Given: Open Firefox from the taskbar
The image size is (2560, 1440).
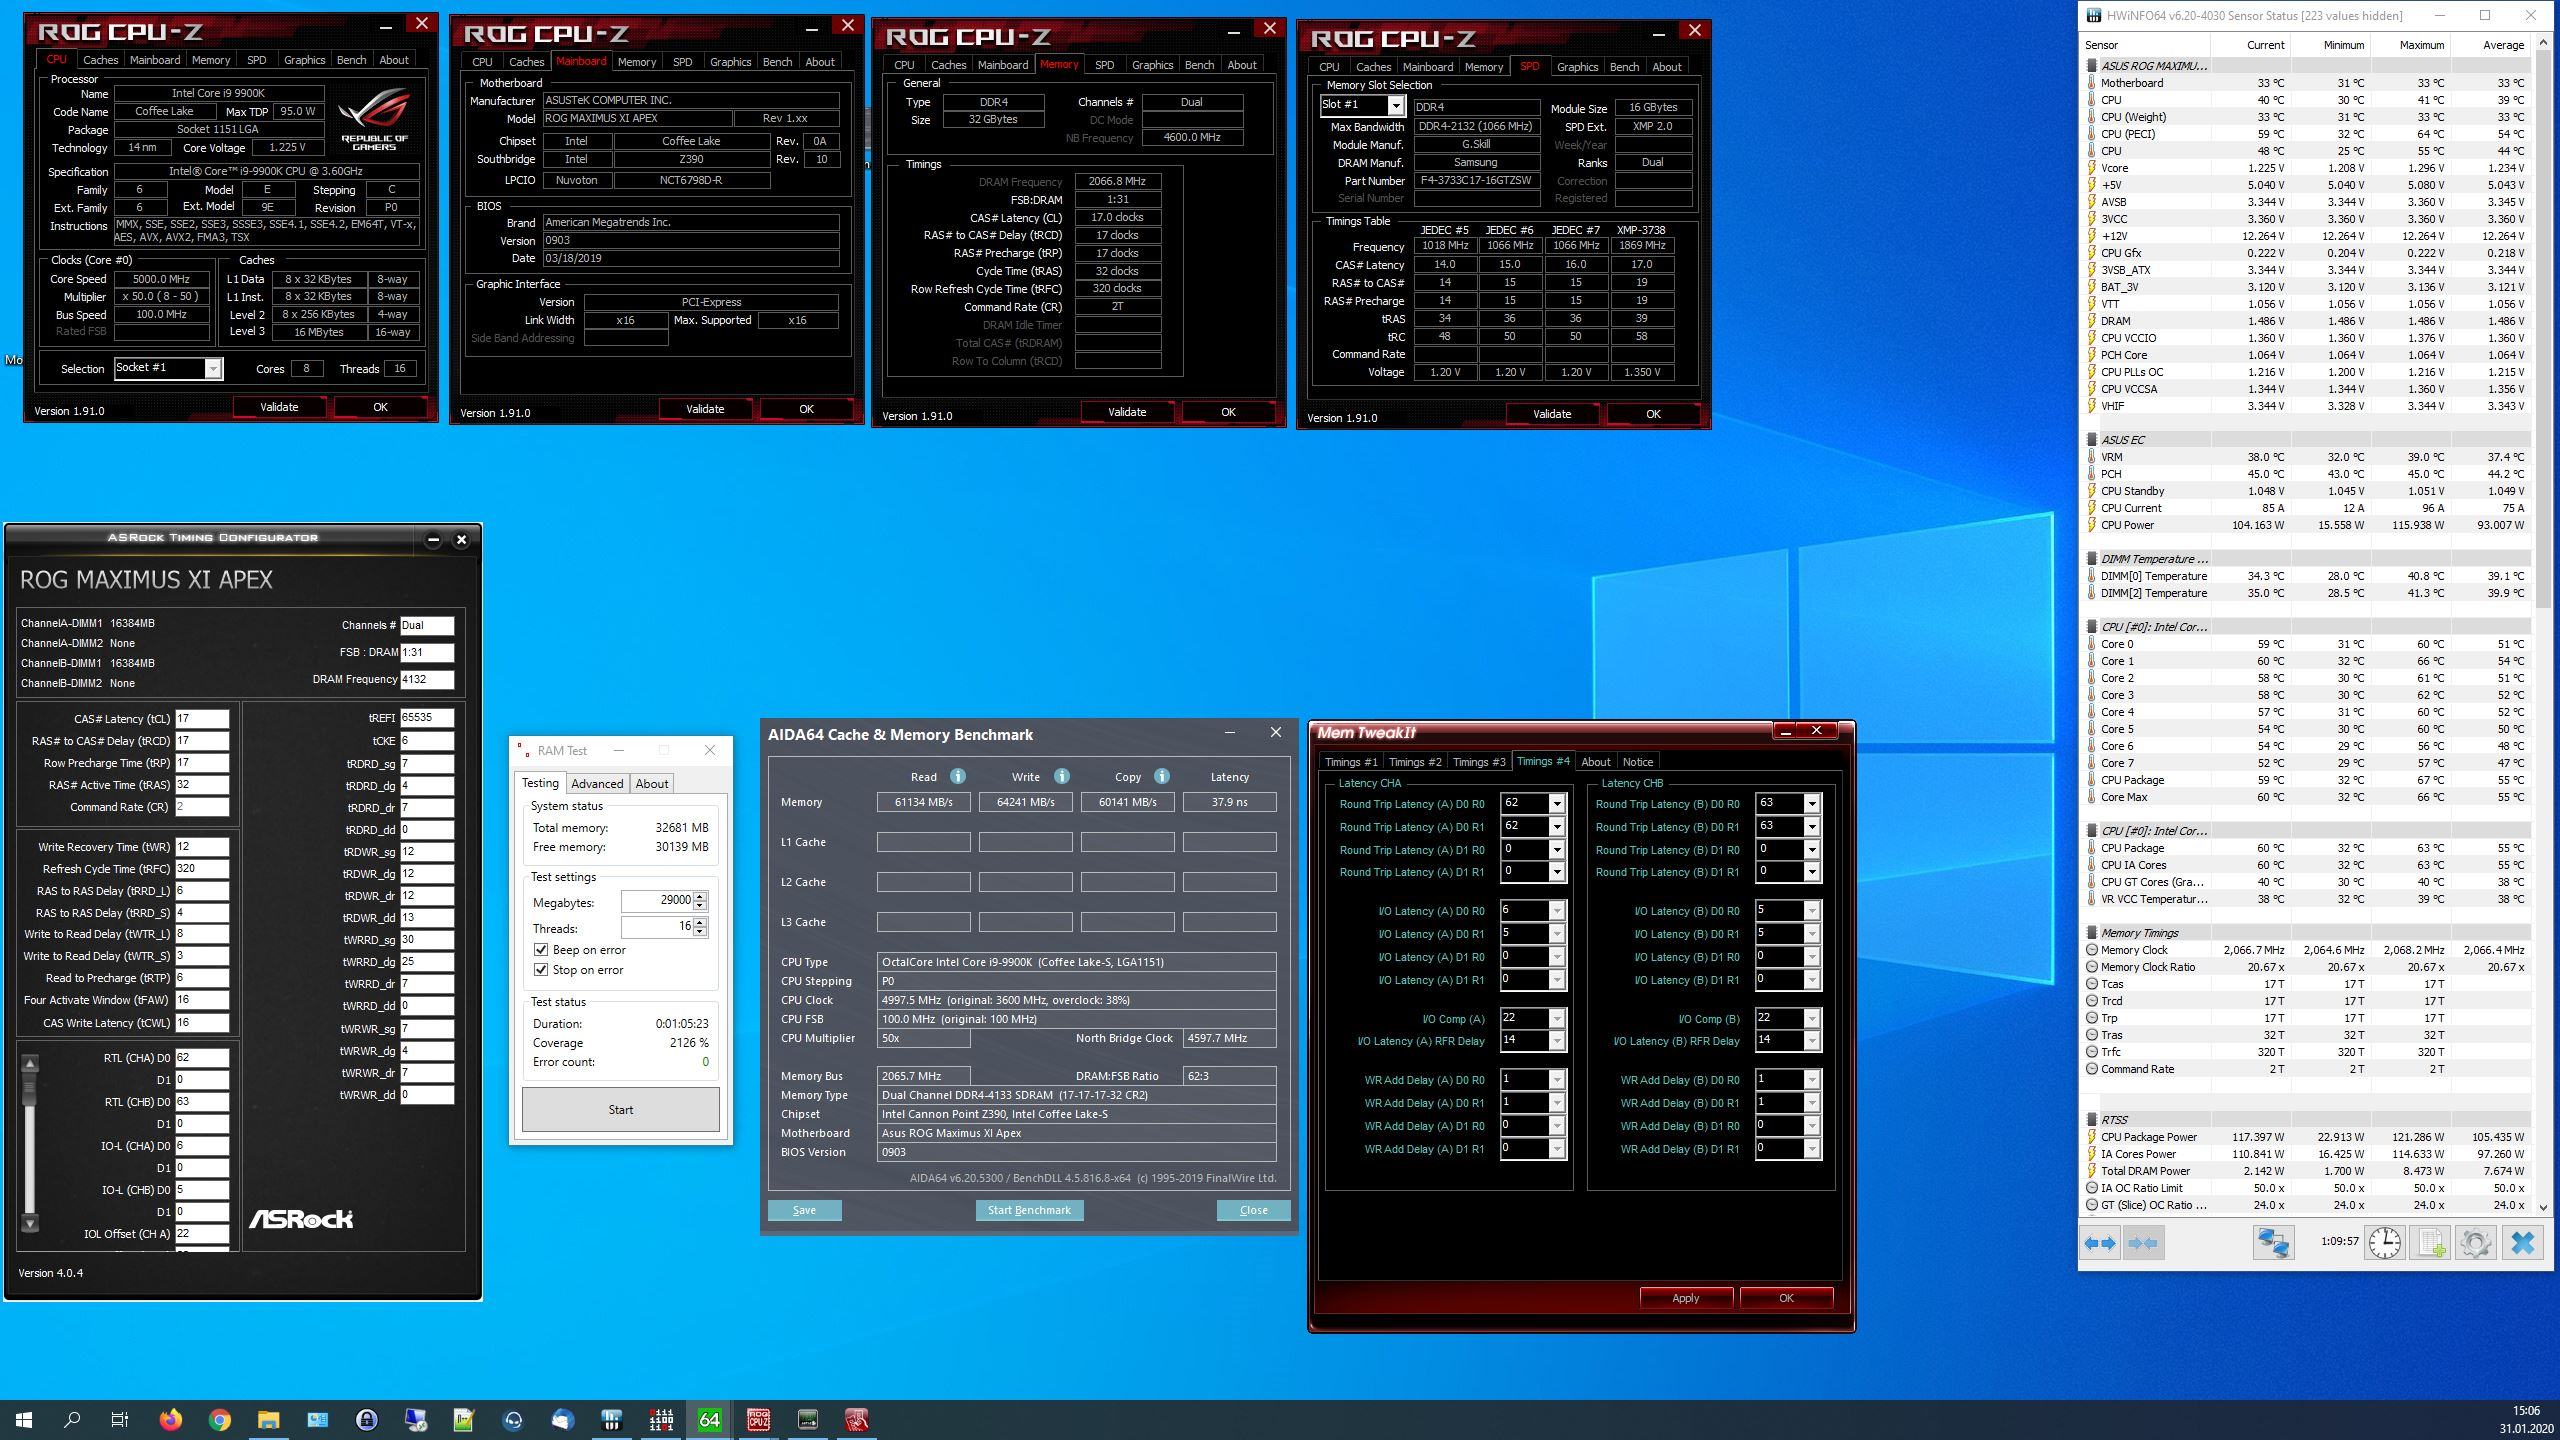Looking at the screenshot, I should [x=170, y=1419].
